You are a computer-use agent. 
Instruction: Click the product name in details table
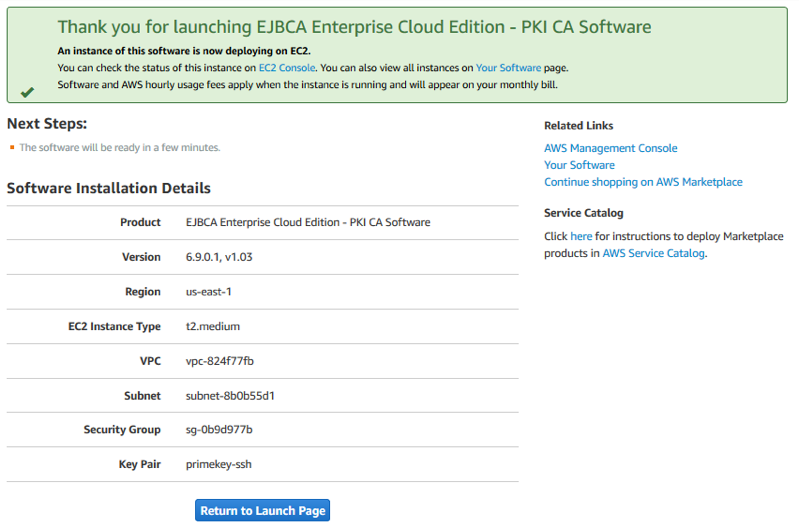[308, 222]
